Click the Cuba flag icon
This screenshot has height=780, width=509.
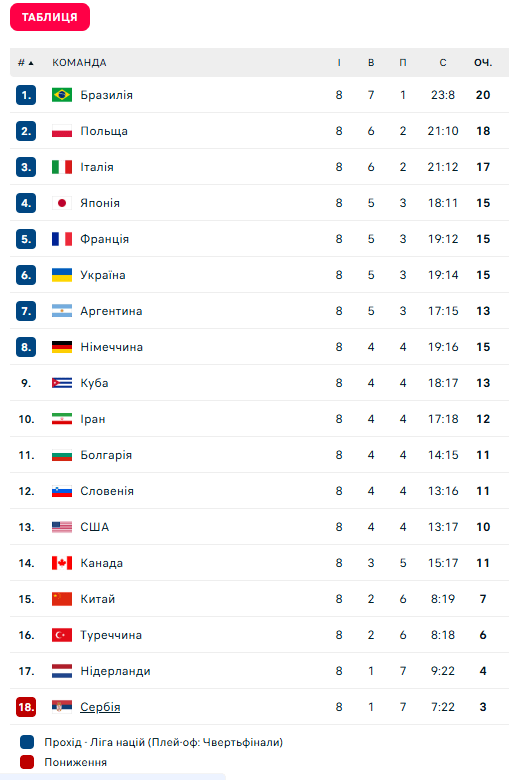62,383
